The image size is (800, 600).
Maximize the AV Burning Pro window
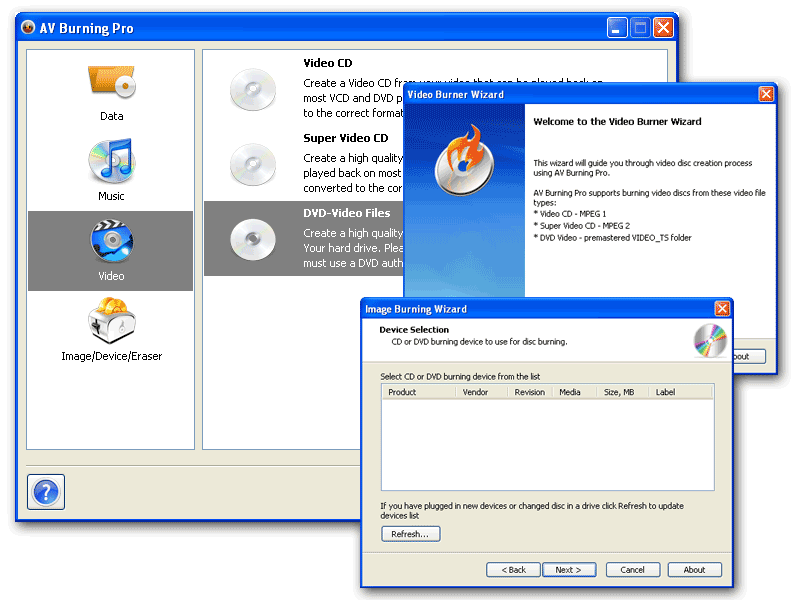click(640, 28)
